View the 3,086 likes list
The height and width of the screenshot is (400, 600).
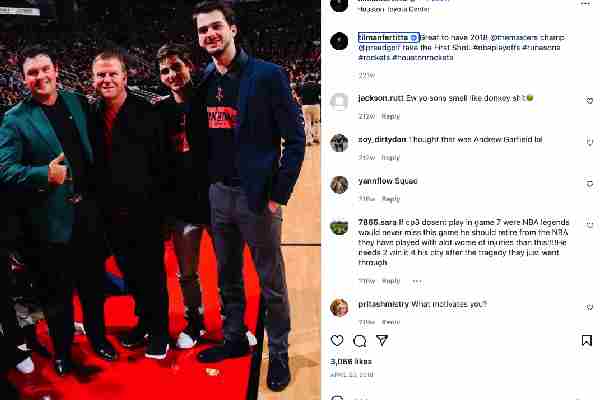coord(351,361)
